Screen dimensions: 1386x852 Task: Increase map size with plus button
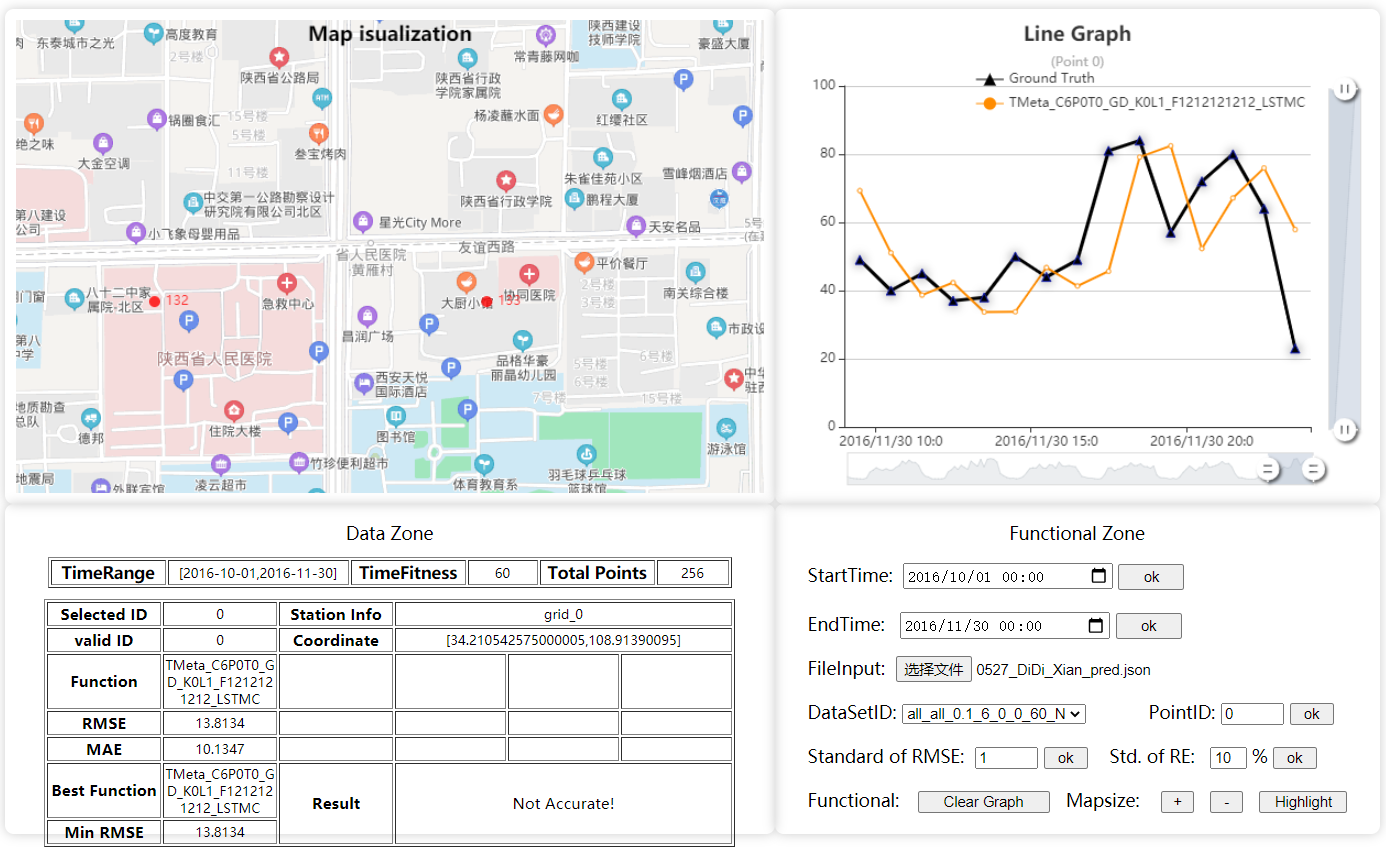pos(1177,802)
